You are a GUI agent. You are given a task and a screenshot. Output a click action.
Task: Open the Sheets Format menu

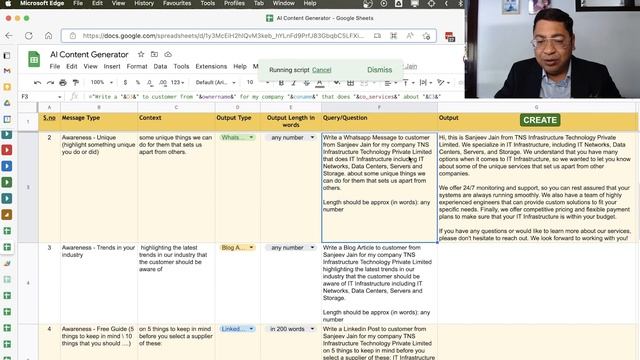coord(137,67)
